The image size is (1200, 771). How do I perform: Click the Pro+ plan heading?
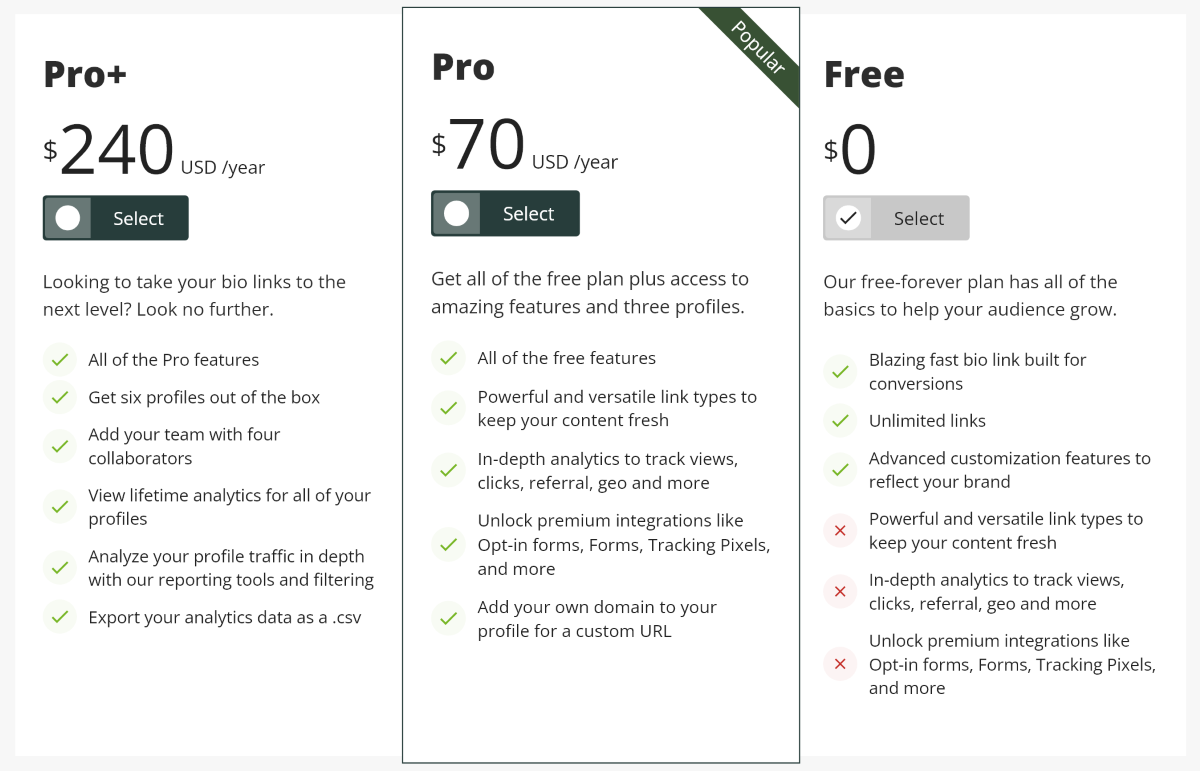(x=85, y=75)
